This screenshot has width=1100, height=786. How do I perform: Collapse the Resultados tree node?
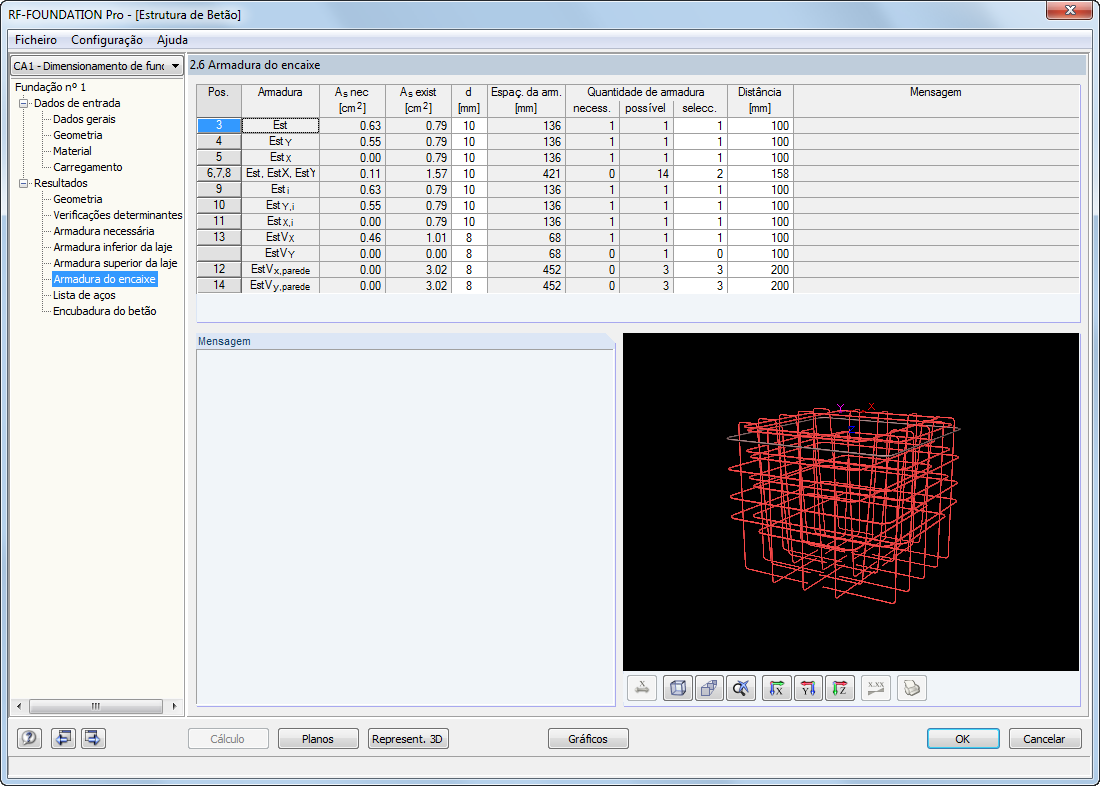[24, 183]
